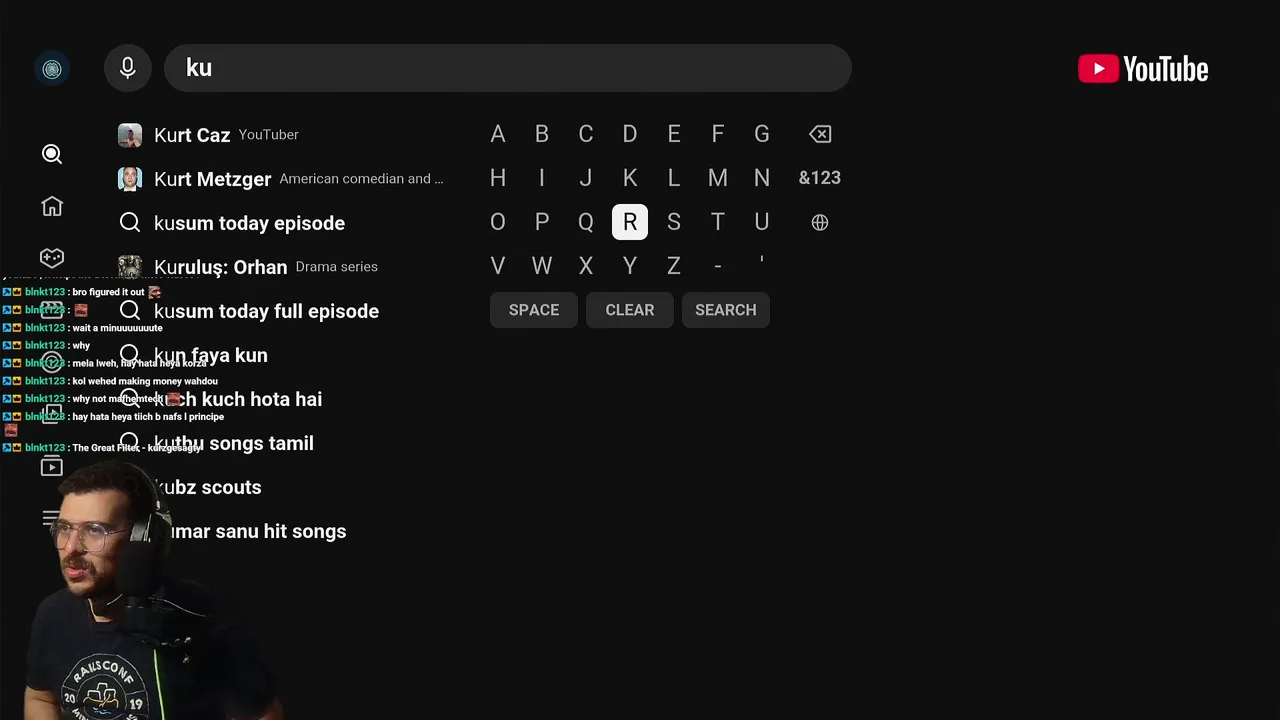Open the Gaming controller sidebar icon
The width and height of the screenshot is (1280, 720).
(52, 258)
